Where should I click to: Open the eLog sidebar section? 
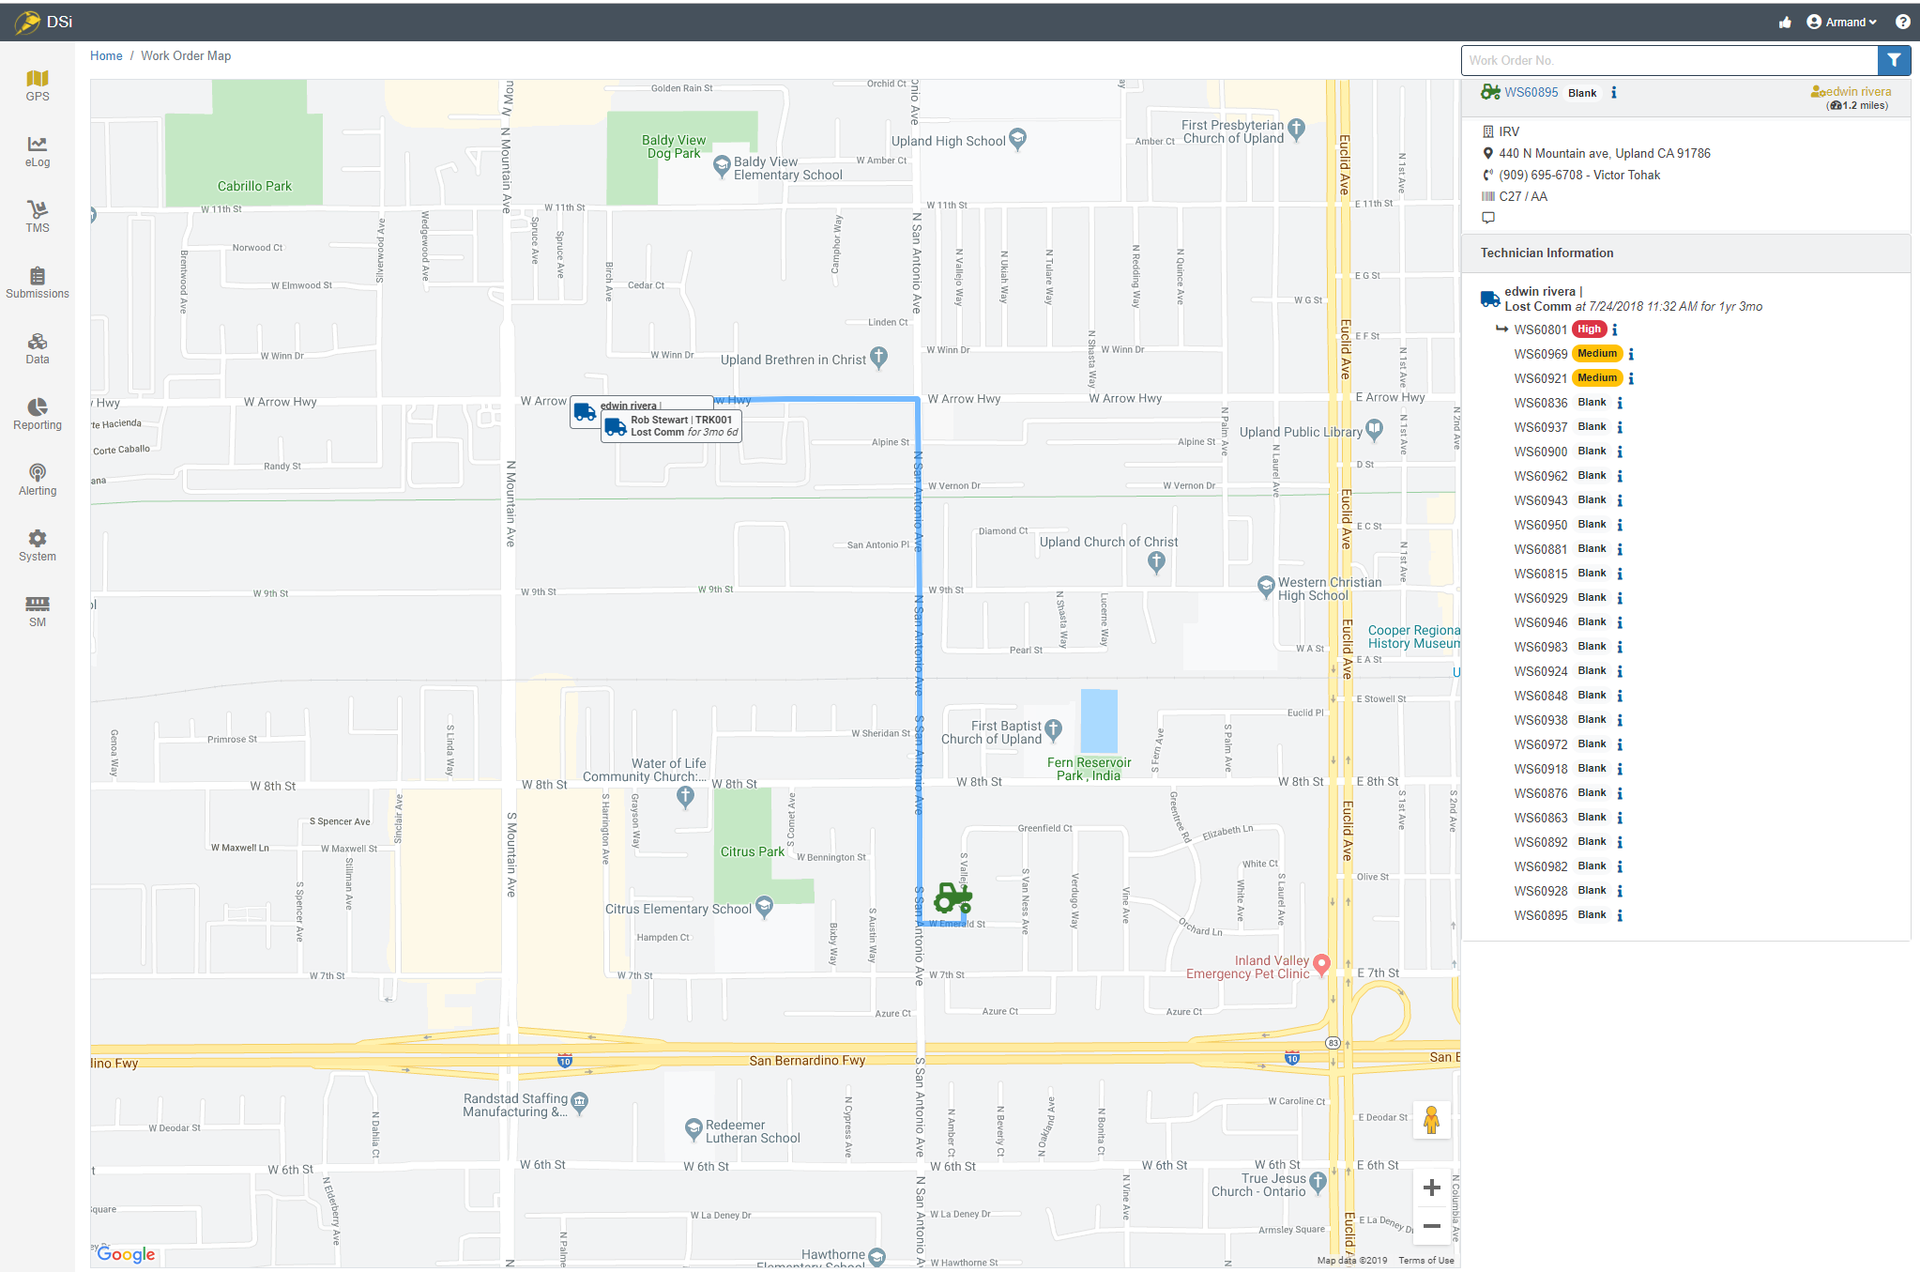tap(37, 151)
